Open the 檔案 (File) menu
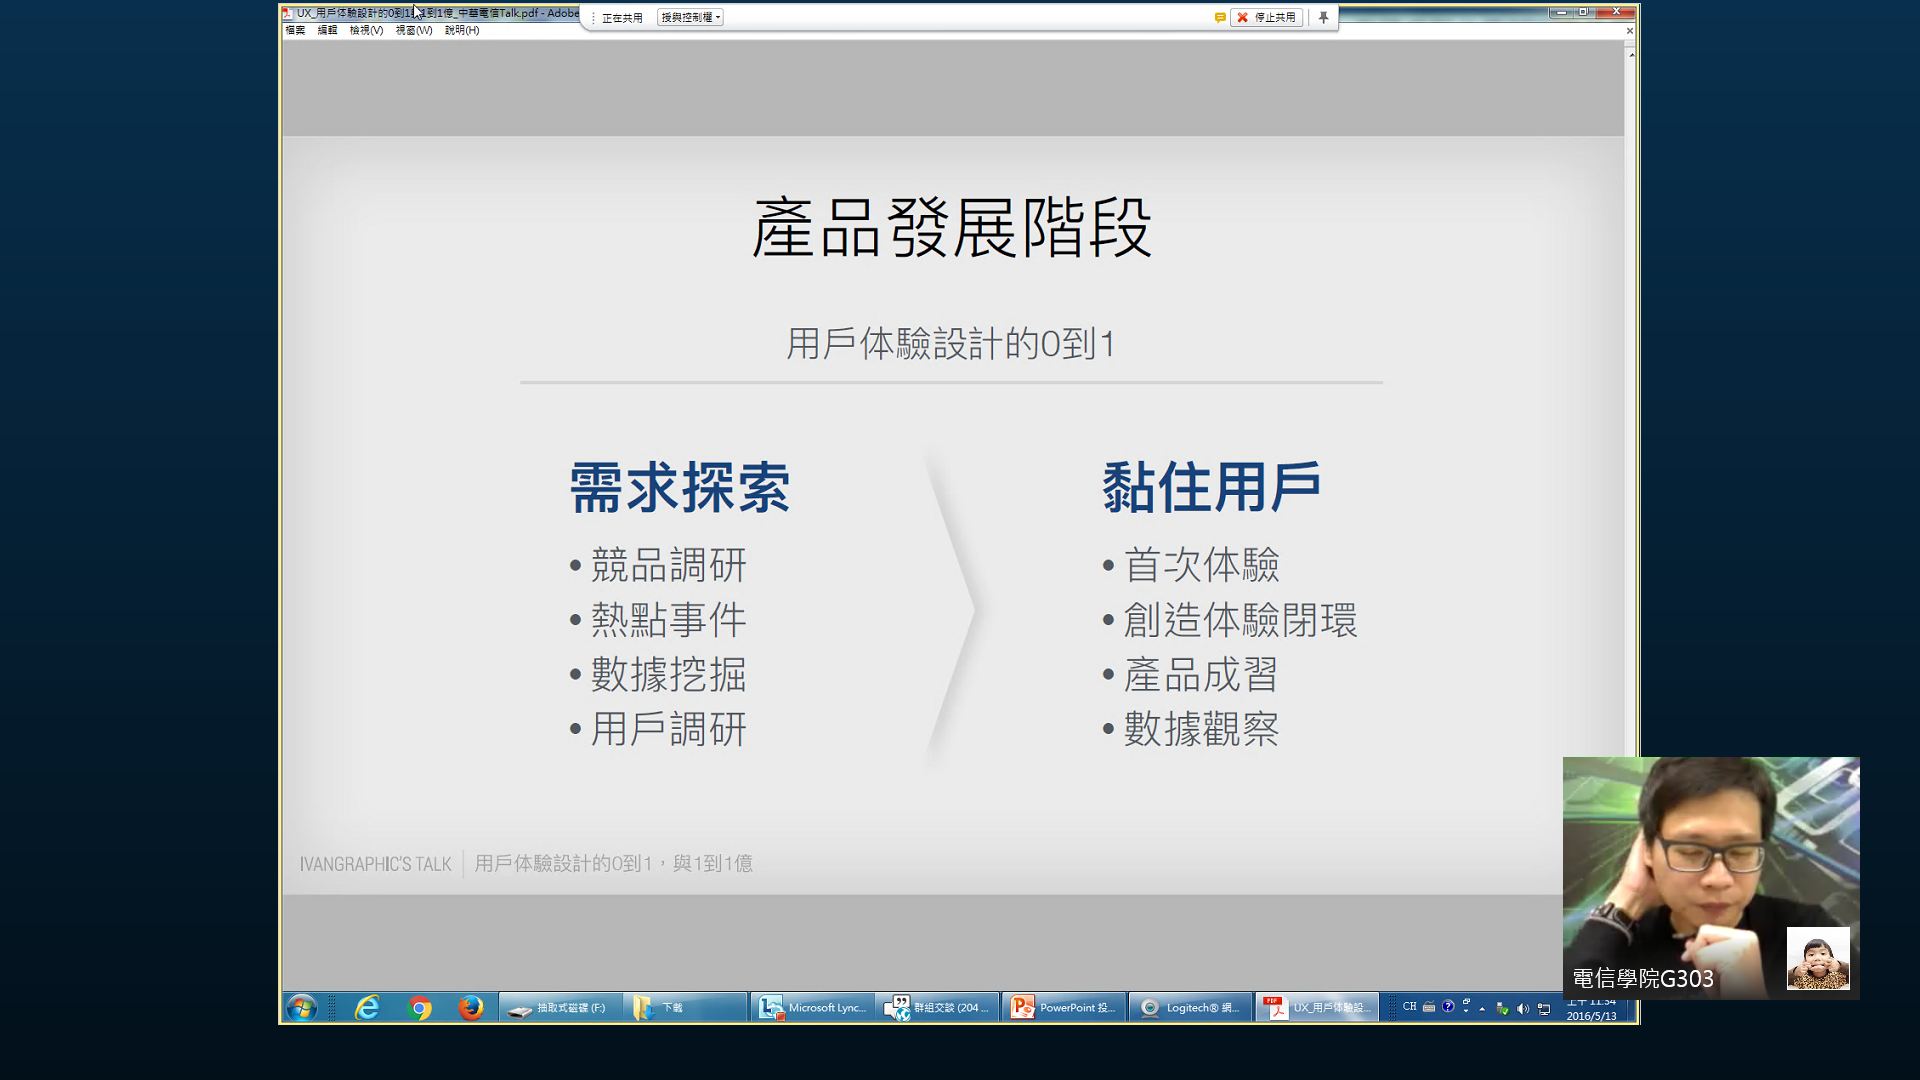Screen dimensions: 1920x1080 (x=295, y=30)
